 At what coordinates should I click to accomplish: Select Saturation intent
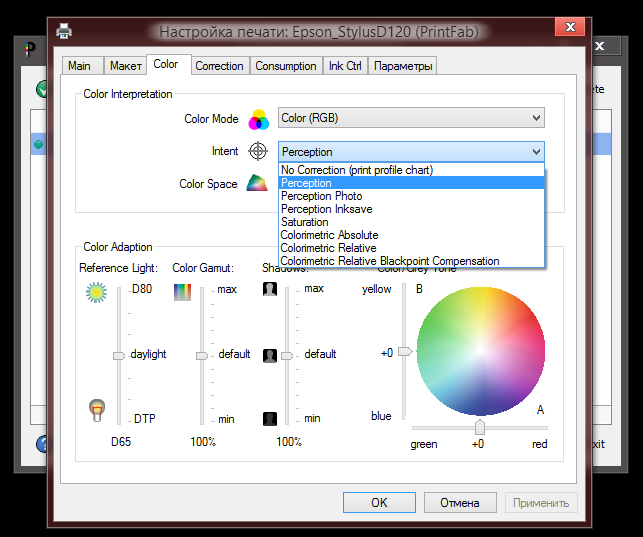411,222
